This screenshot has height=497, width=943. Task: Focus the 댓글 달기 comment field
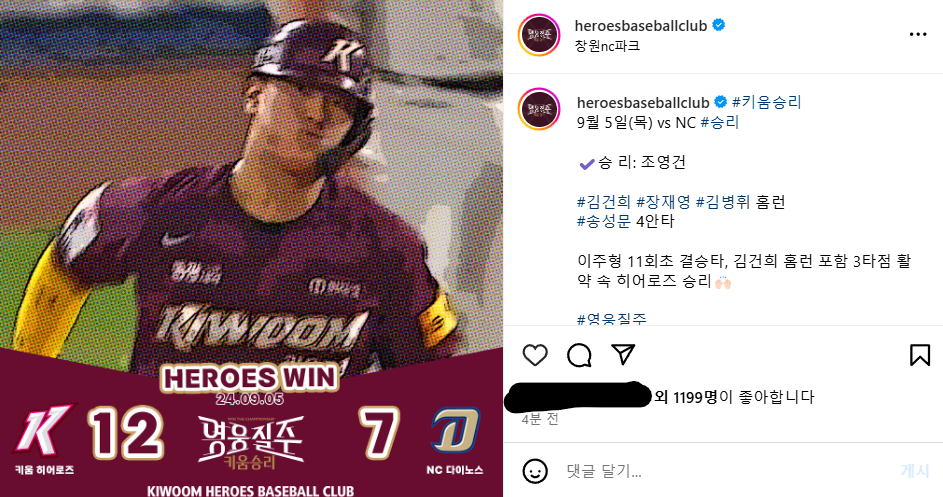(x=728, y=471)
